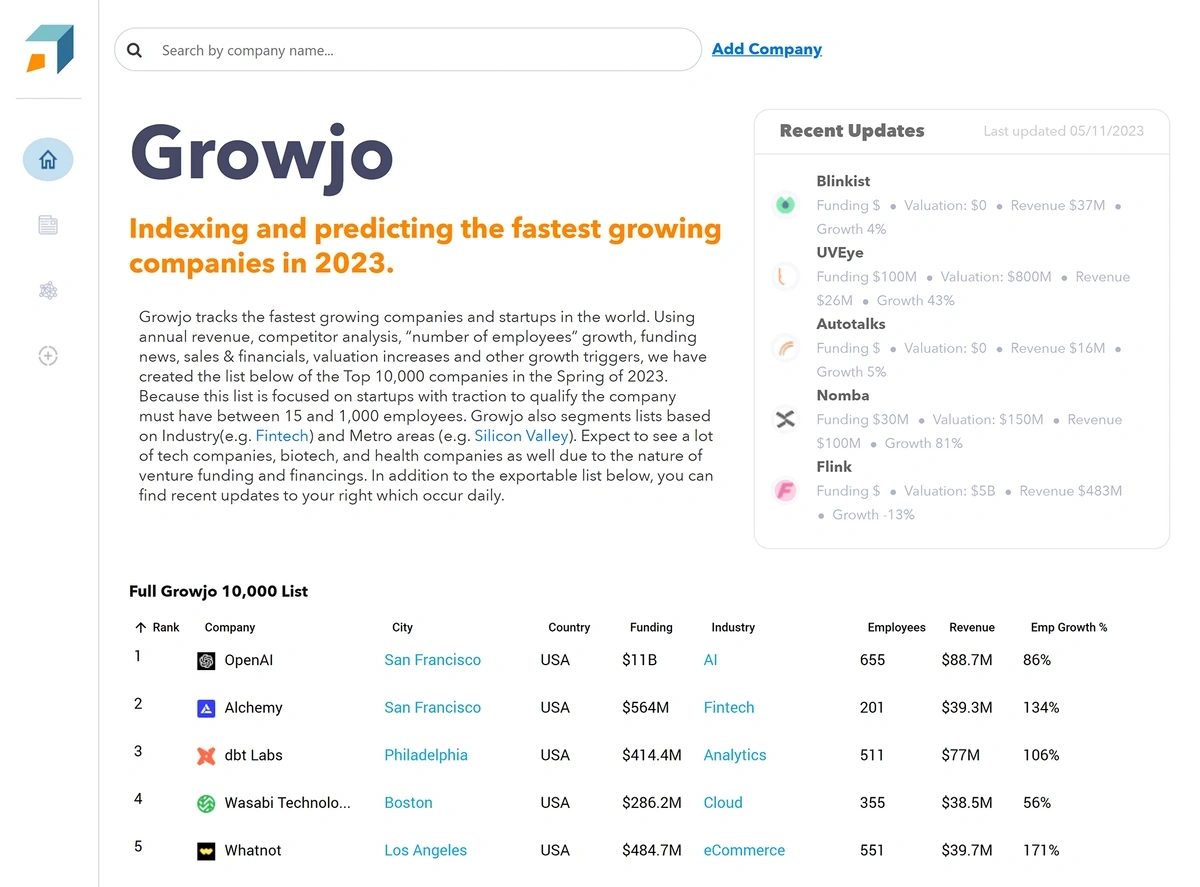Click the OpenAI logo in table
Screen dimensions: 1200x887
click(206, 661)
